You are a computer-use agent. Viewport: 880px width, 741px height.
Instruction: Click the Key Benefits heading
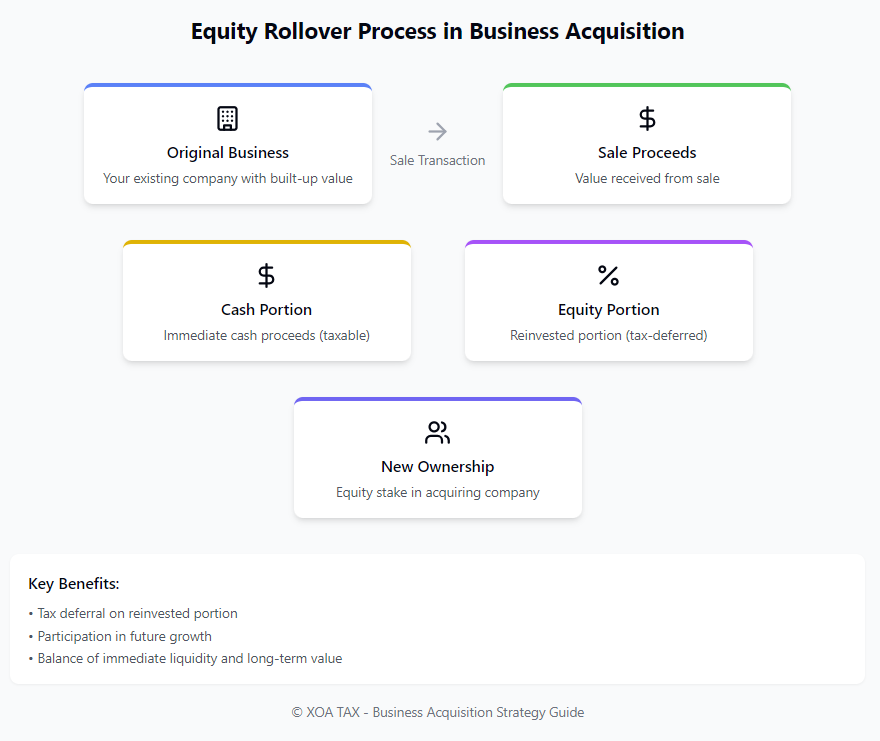coord(74,584)
